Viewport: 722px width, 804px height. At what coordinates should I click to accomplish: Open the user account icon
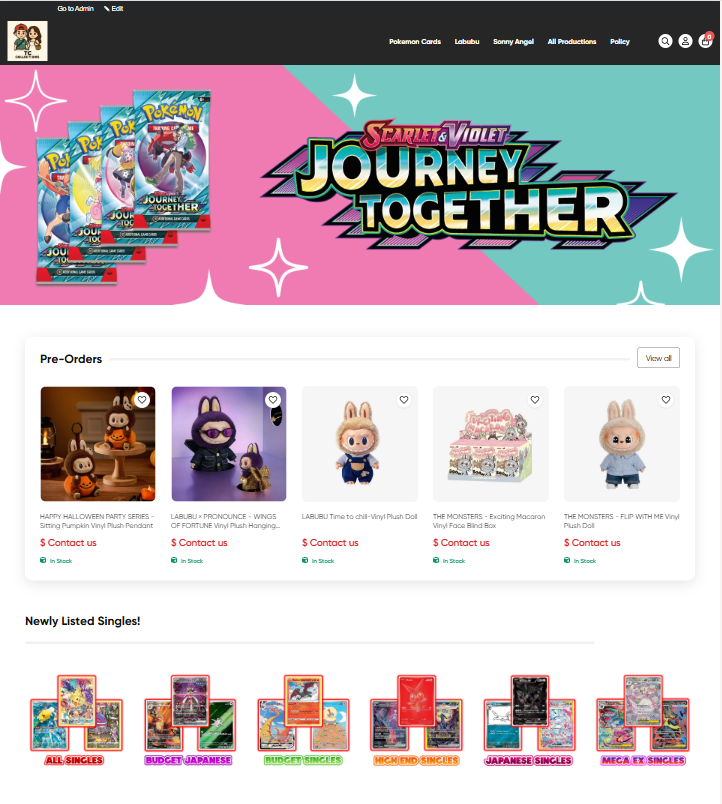[x=685, y=41]
